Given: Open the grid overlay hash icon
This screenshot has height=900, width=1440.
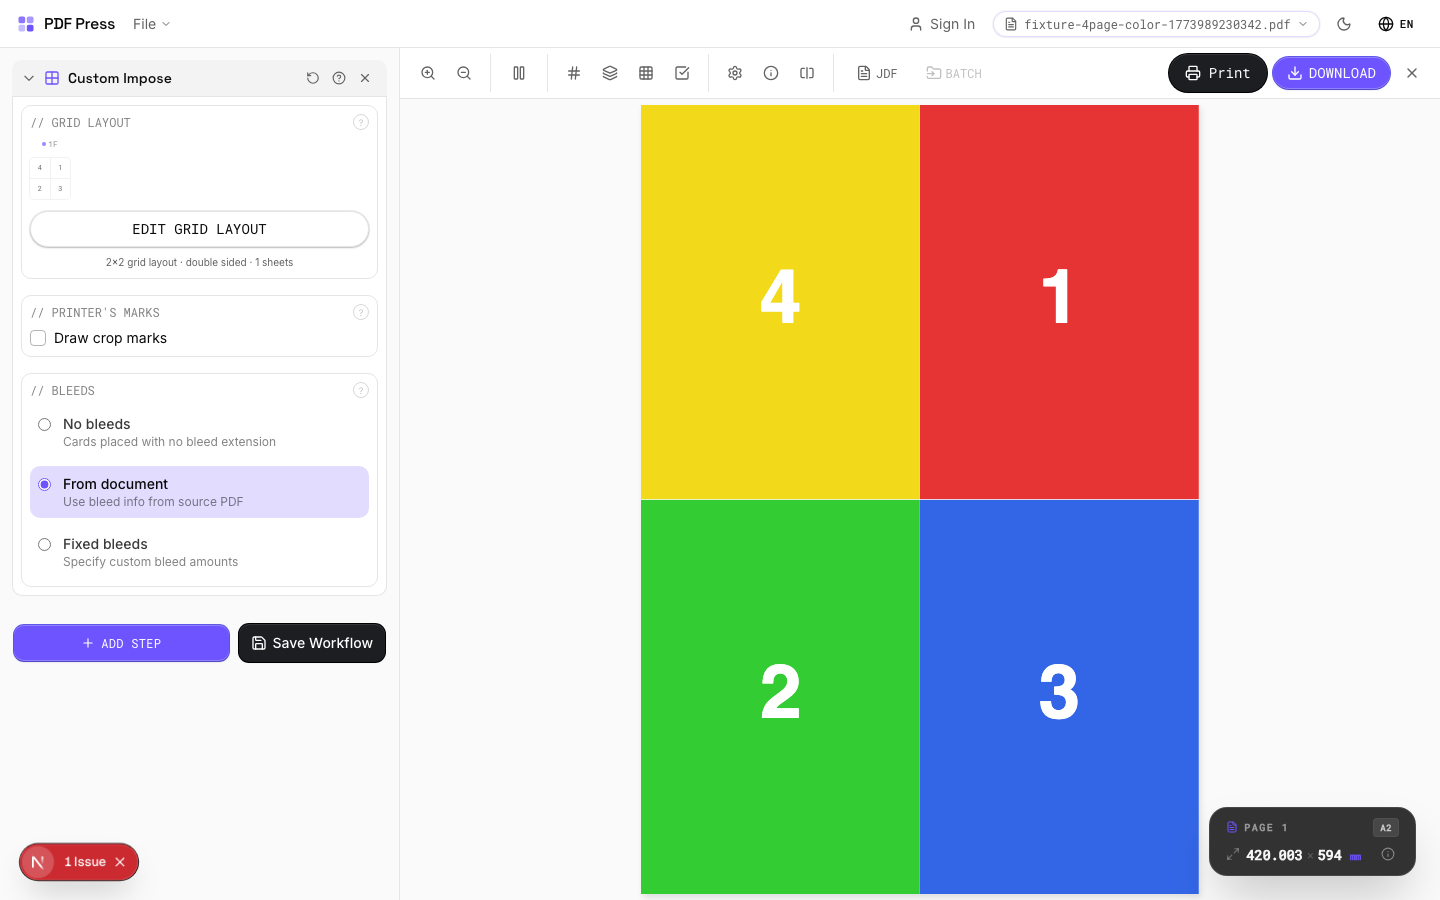Looking at the screenshot, I should (574, 73).
